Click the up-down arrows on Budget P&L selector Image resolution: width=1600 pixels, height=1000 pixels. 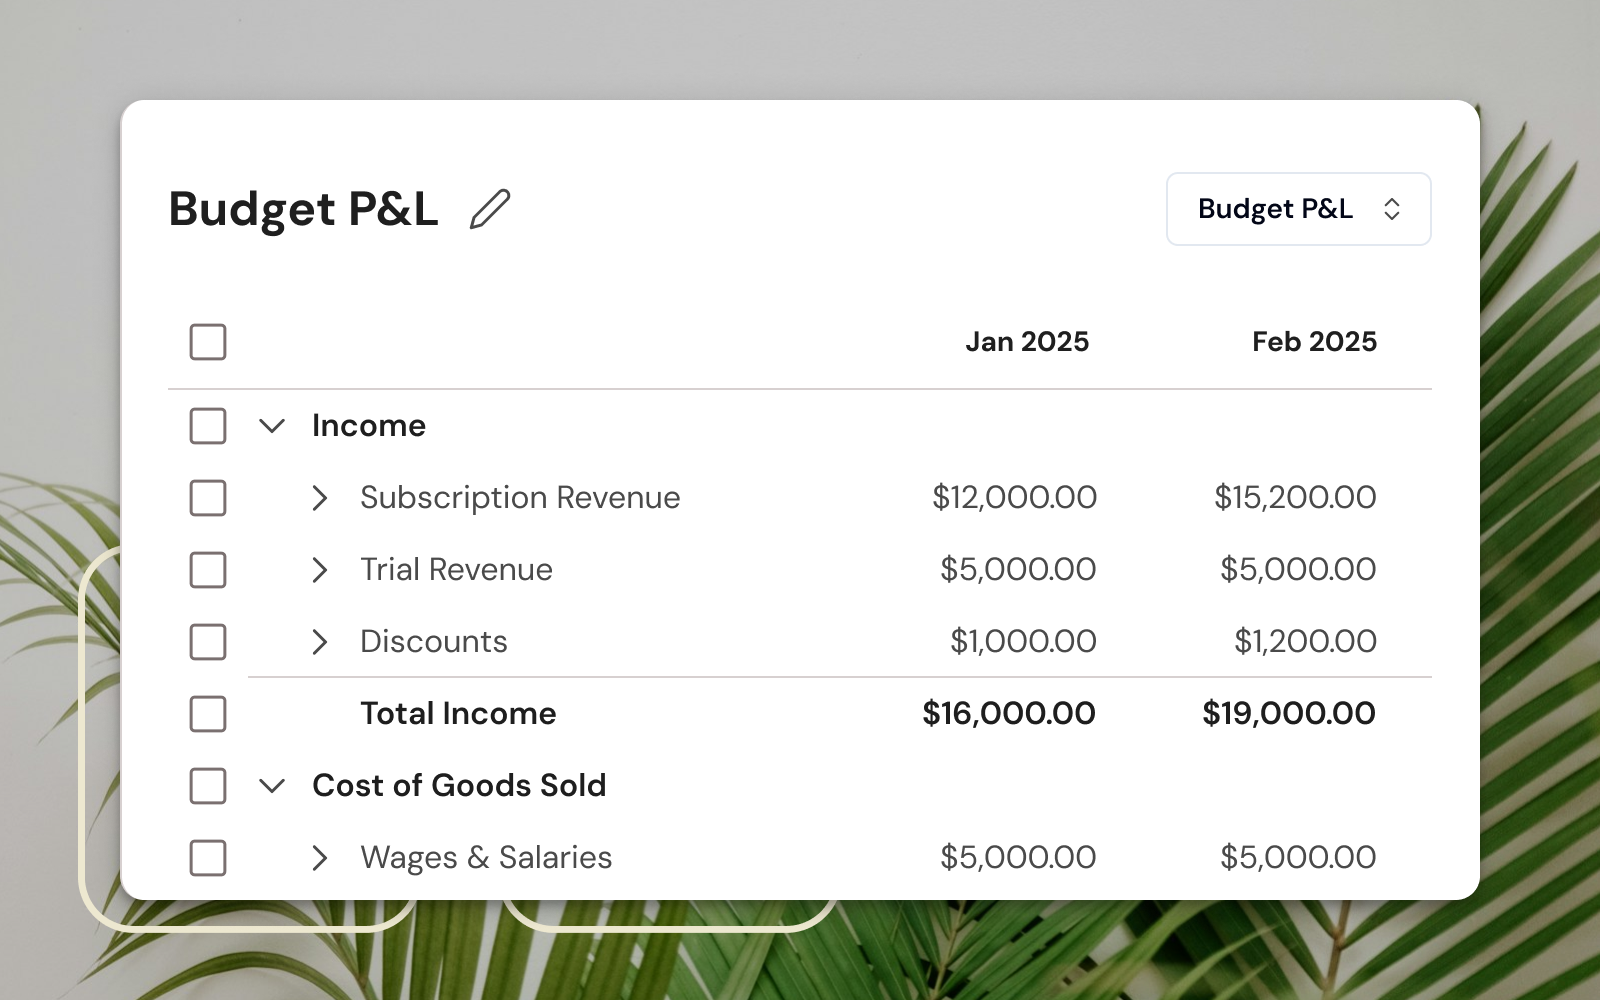(x=1394, y=209)
